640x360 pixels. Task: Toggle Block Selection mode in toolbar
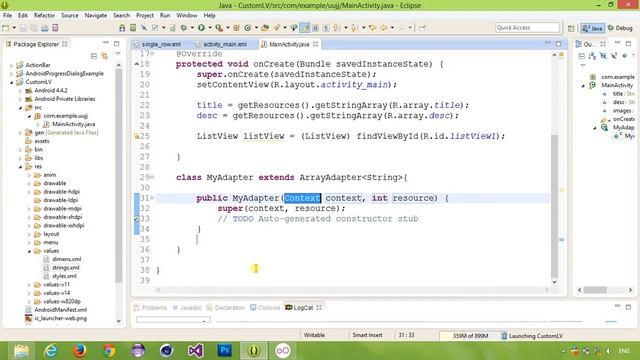pyautogui.click(x=316, y=28)
